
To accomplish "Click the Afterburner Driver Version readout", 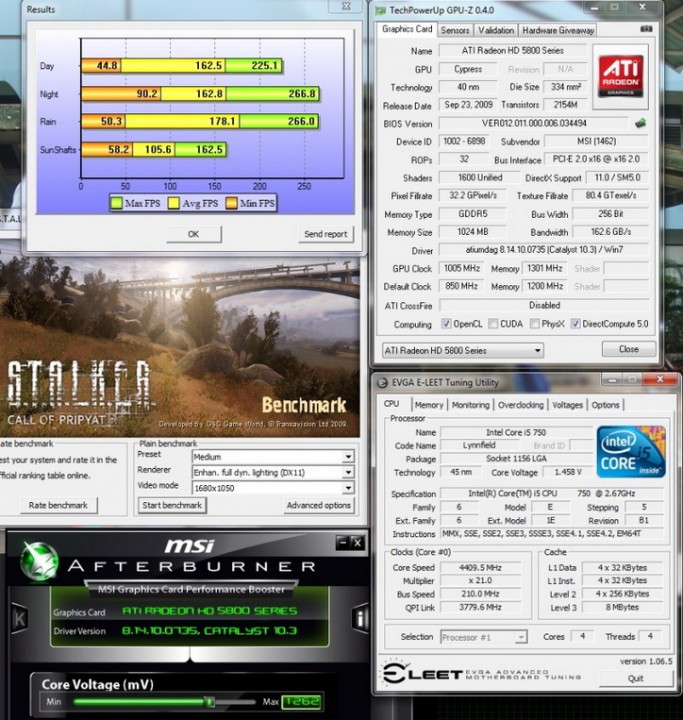I will (x=209, y=630).
